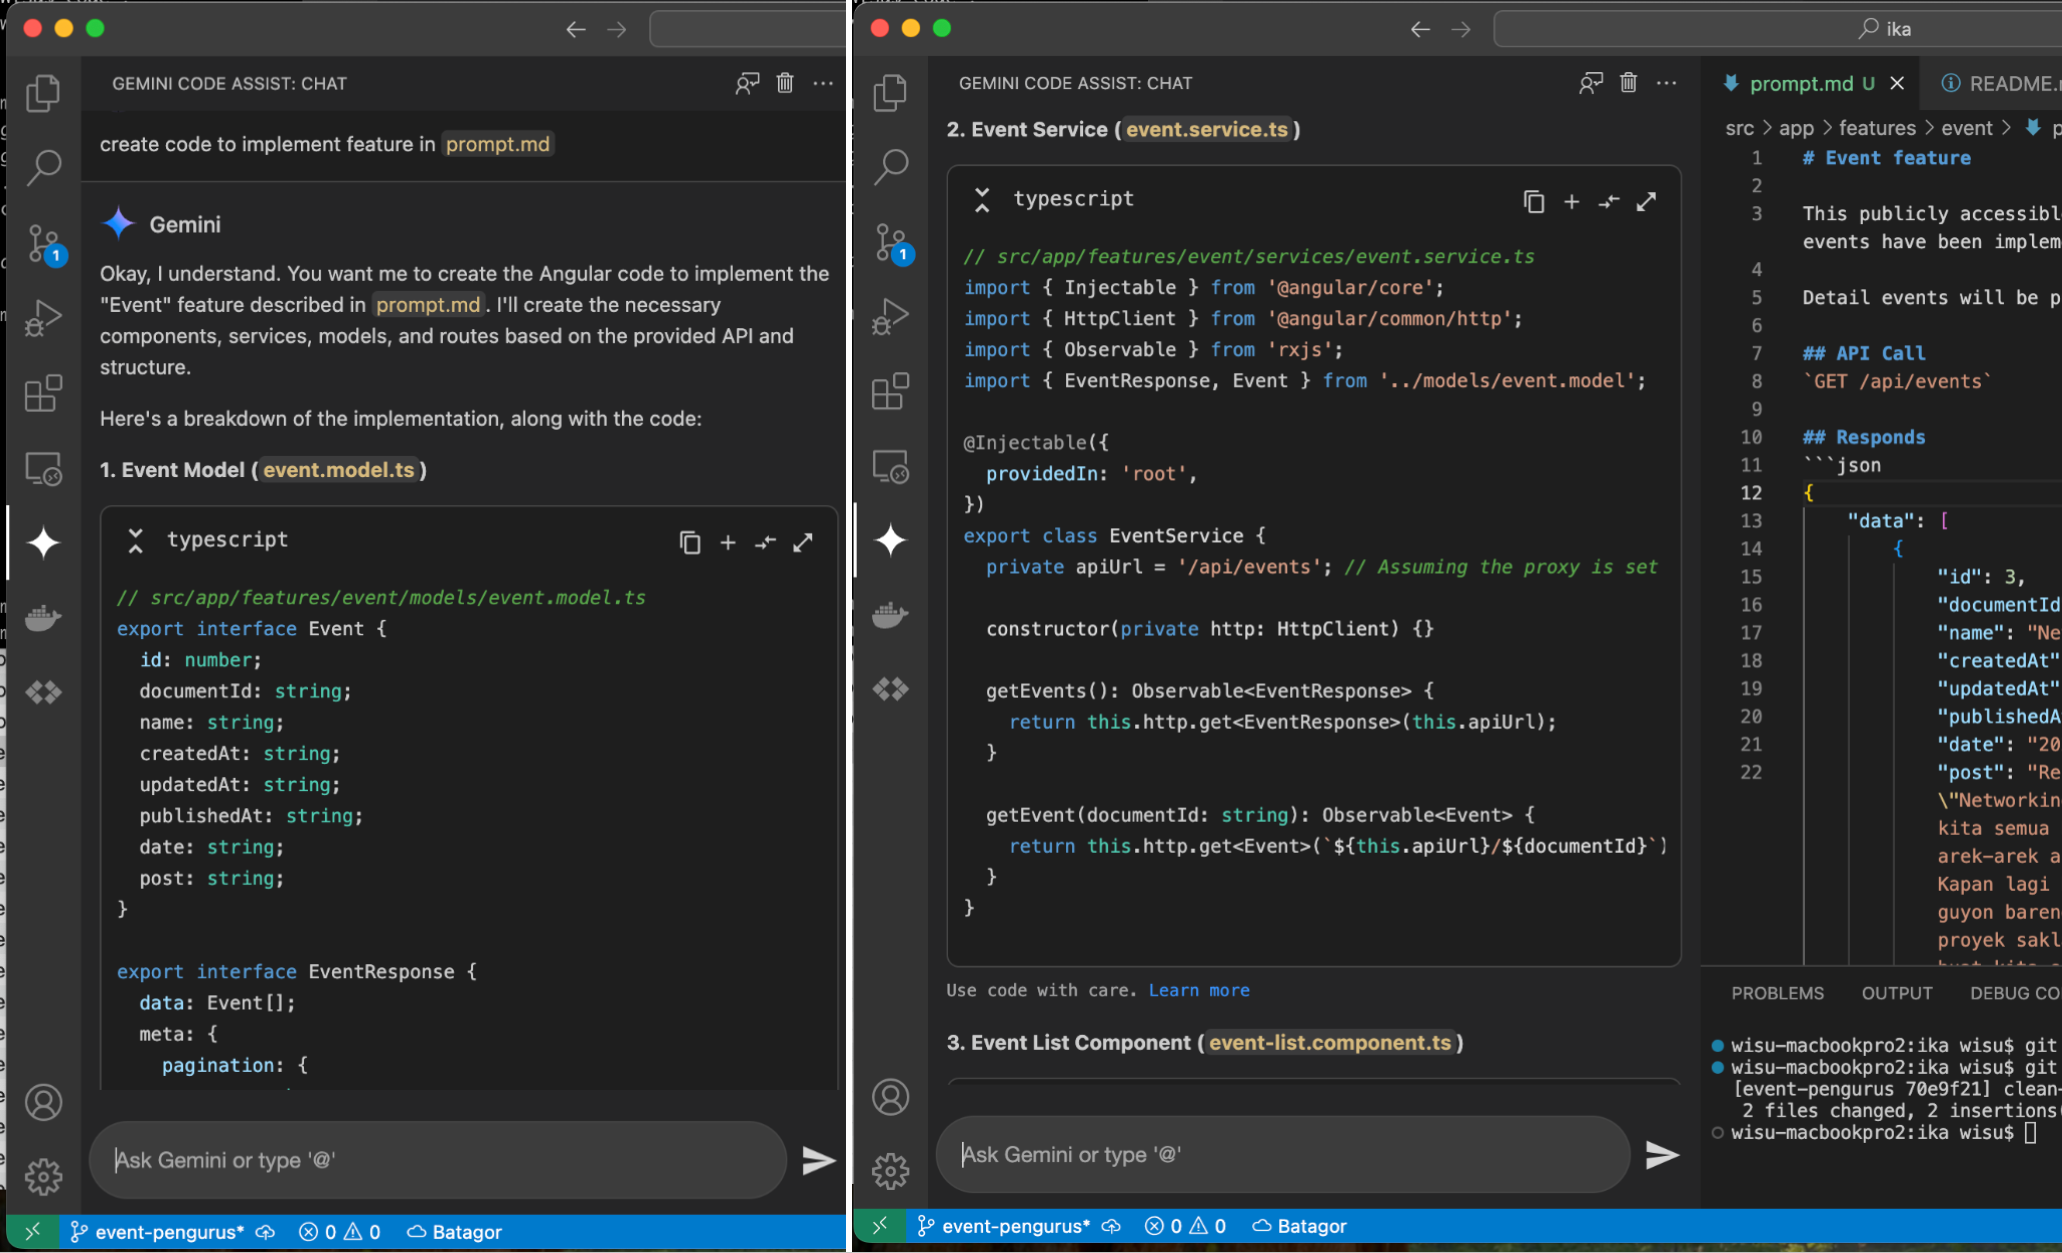
Task: Select Gemini Code Assist icon in right window
Action: pyautogui.click(x=890, y=540)
